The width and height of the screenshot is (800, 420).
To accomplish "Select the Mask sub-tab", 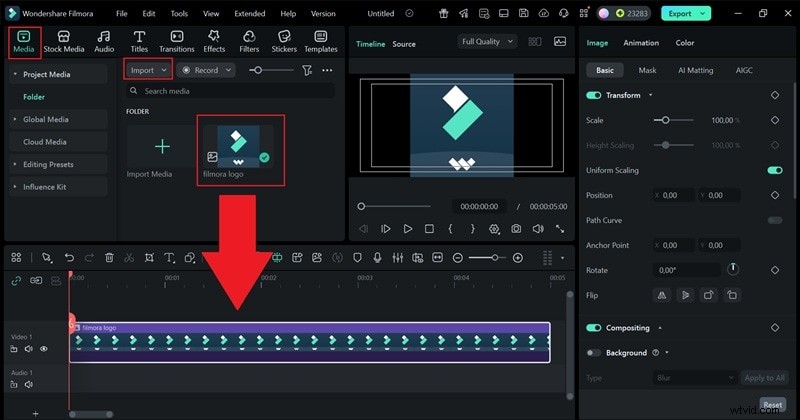I will click(x=647, y=70).
